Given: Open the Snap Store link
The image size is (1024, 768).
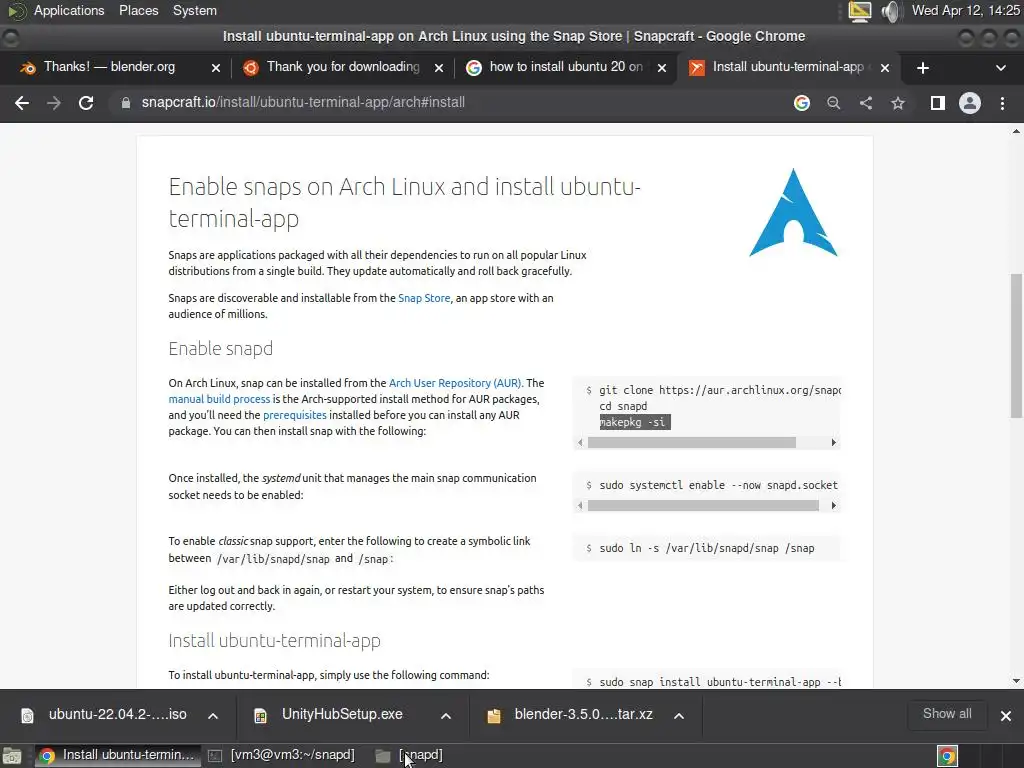Looking at the screenshot, I should pos(424,298).
